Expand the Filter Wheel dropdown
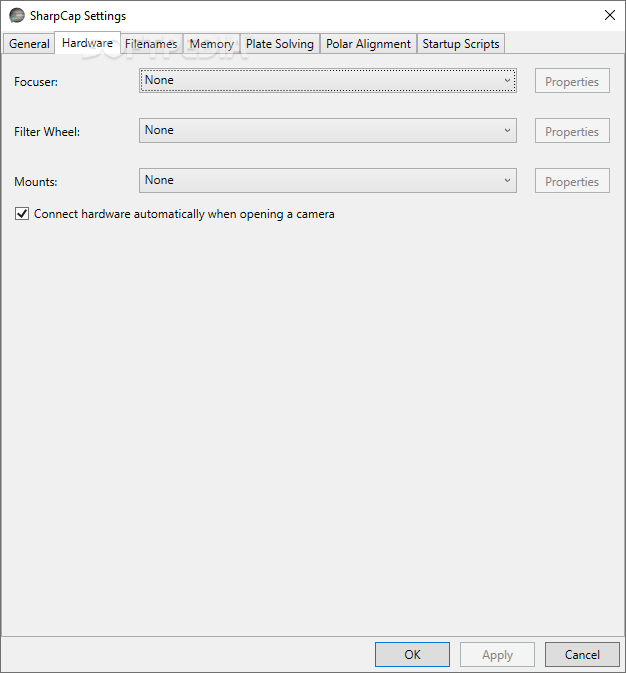 [328, 130]
